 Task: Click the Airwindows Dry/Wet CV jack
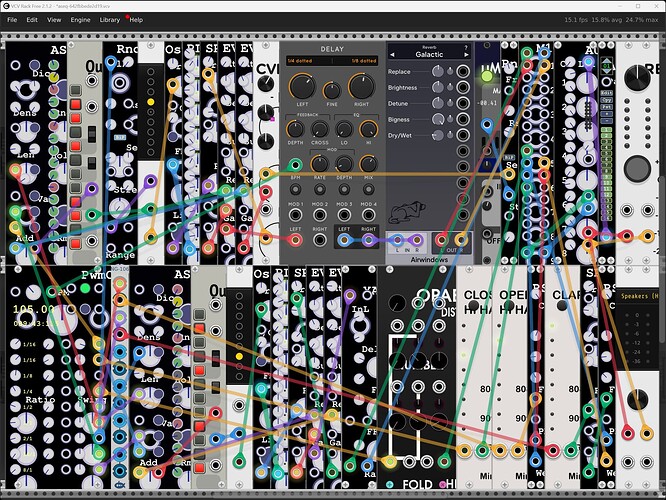click(x=463, y=136)
